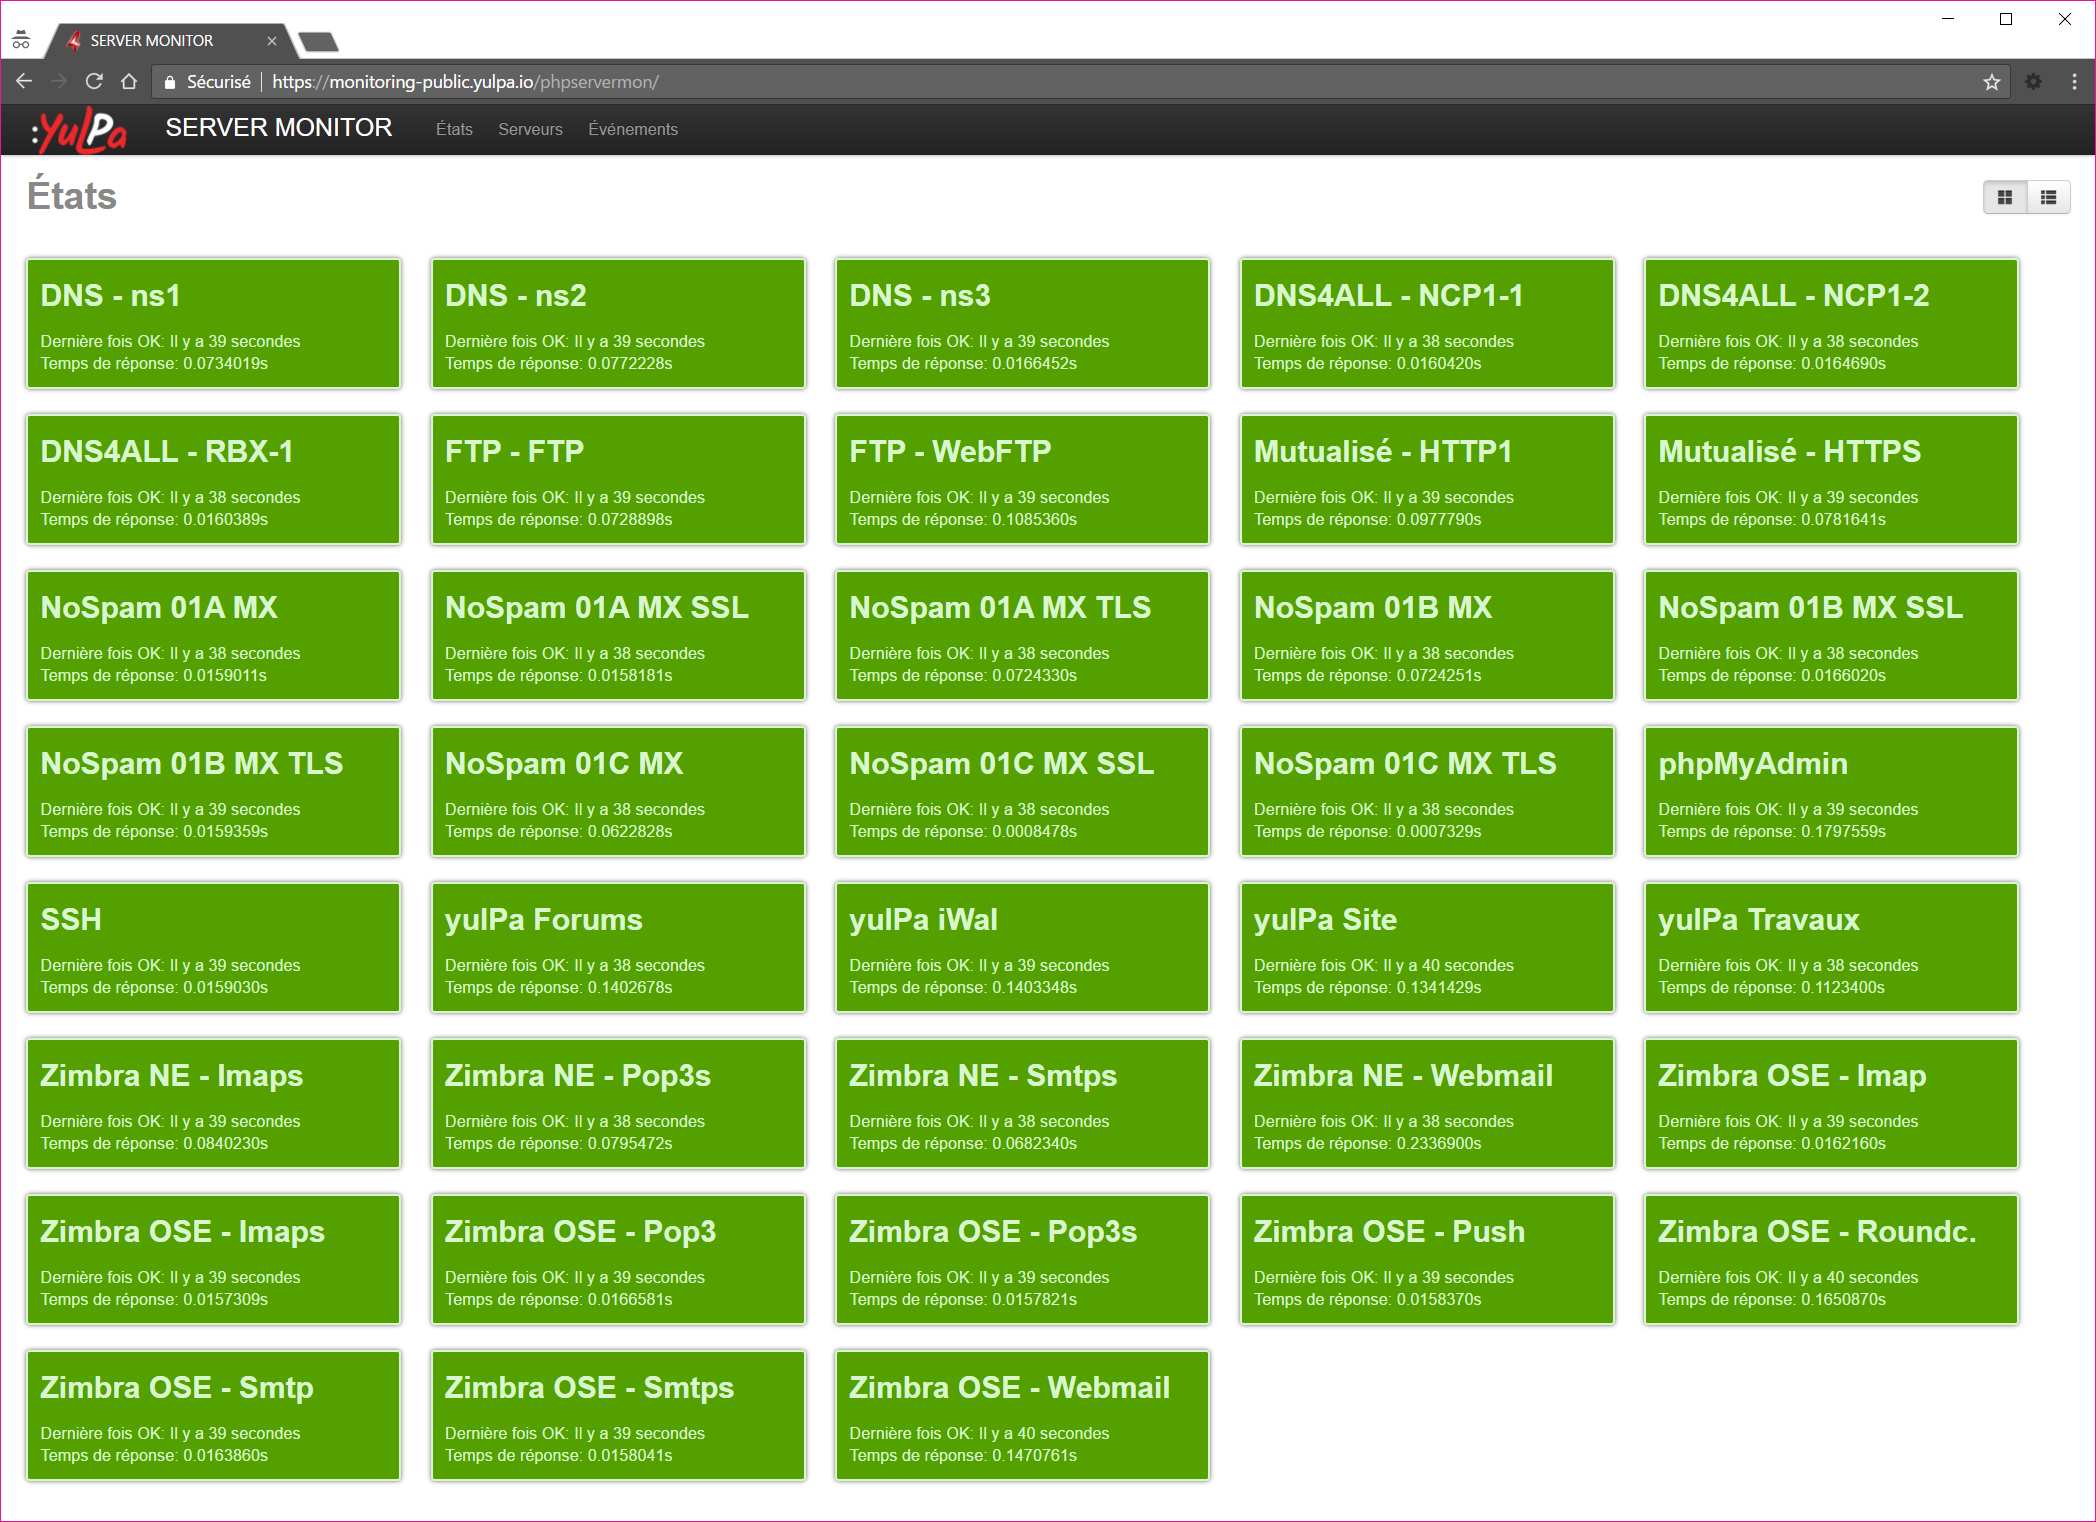Viewport: 2096px width, 1522px height.
Task: View Zimbra NE - Imaps card
Action: point(214,1103)
